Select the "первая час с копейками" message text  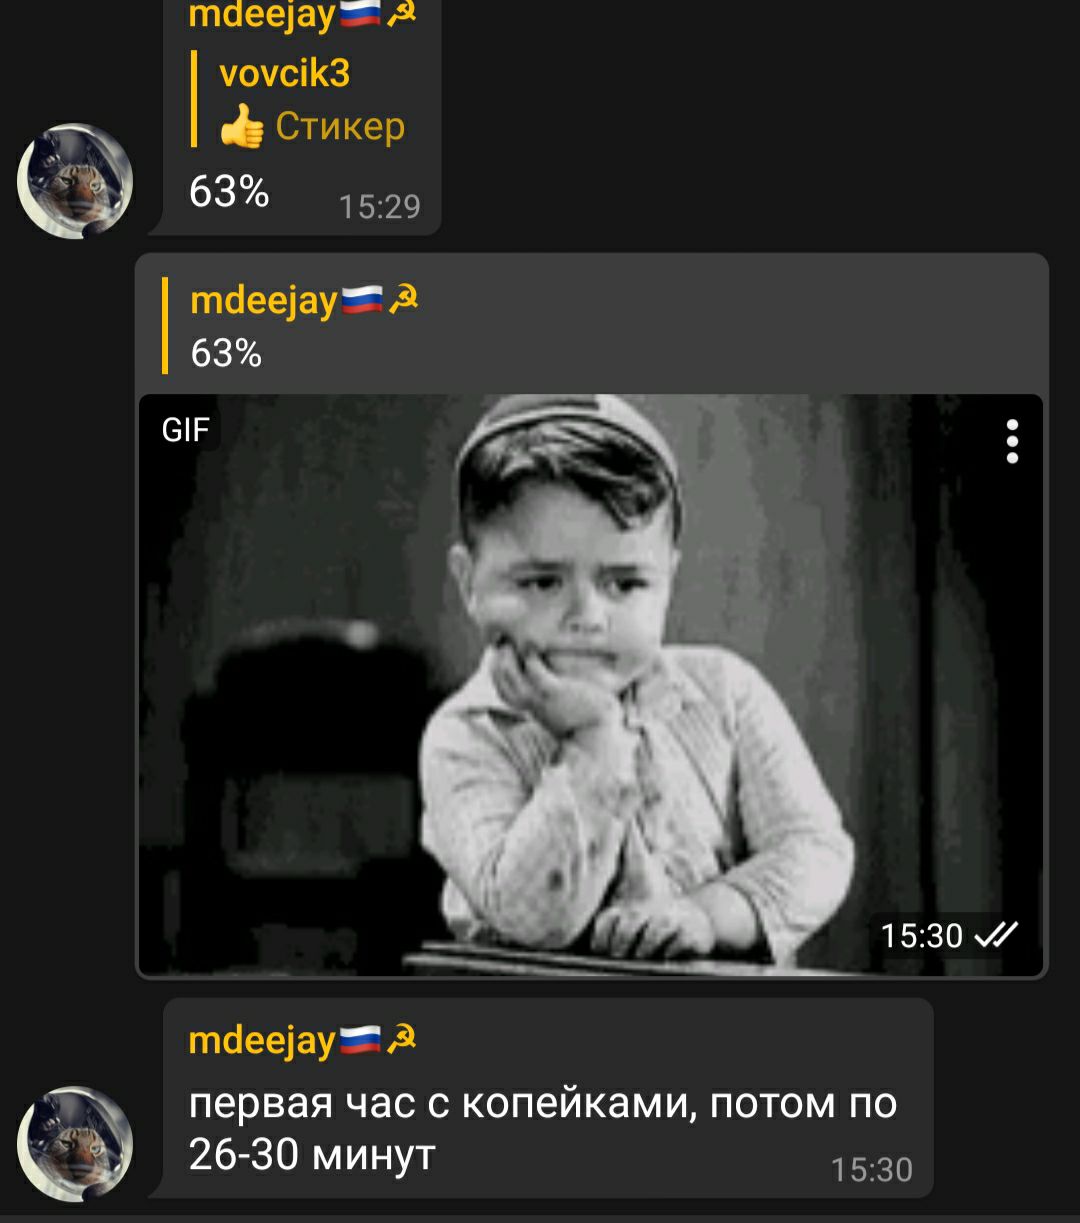[543, 1129]
